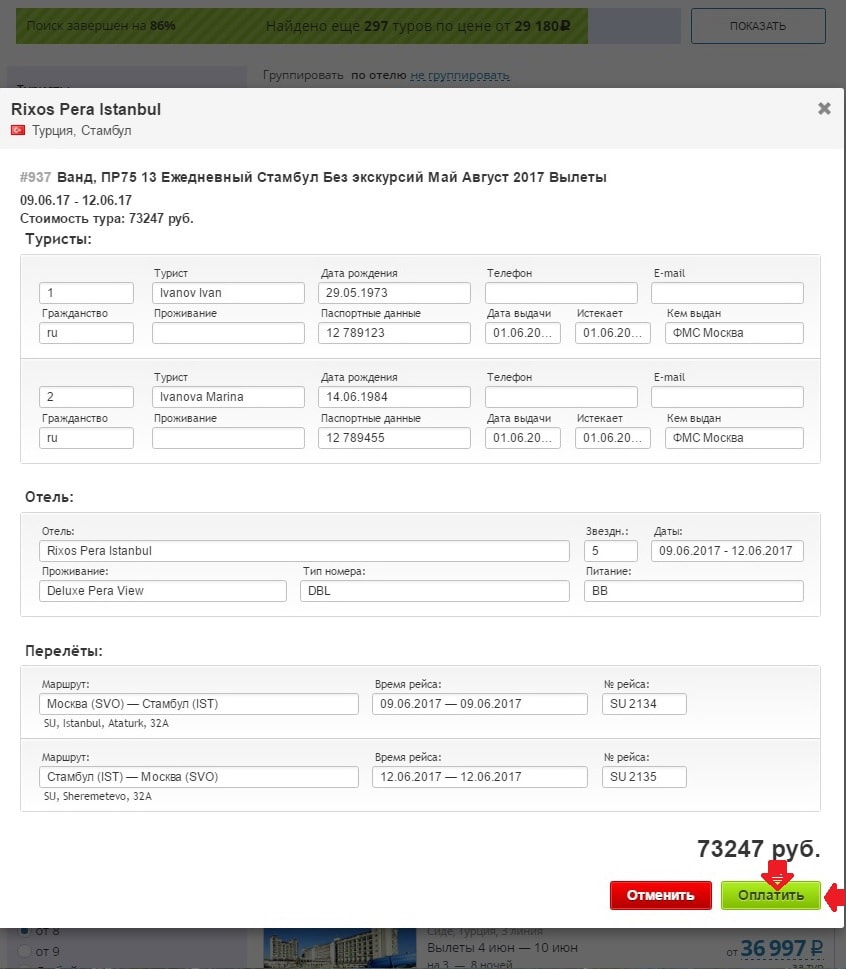The image size is (846, 969).
Task: Click passport field with 12 789455
Action: point(394,438)
